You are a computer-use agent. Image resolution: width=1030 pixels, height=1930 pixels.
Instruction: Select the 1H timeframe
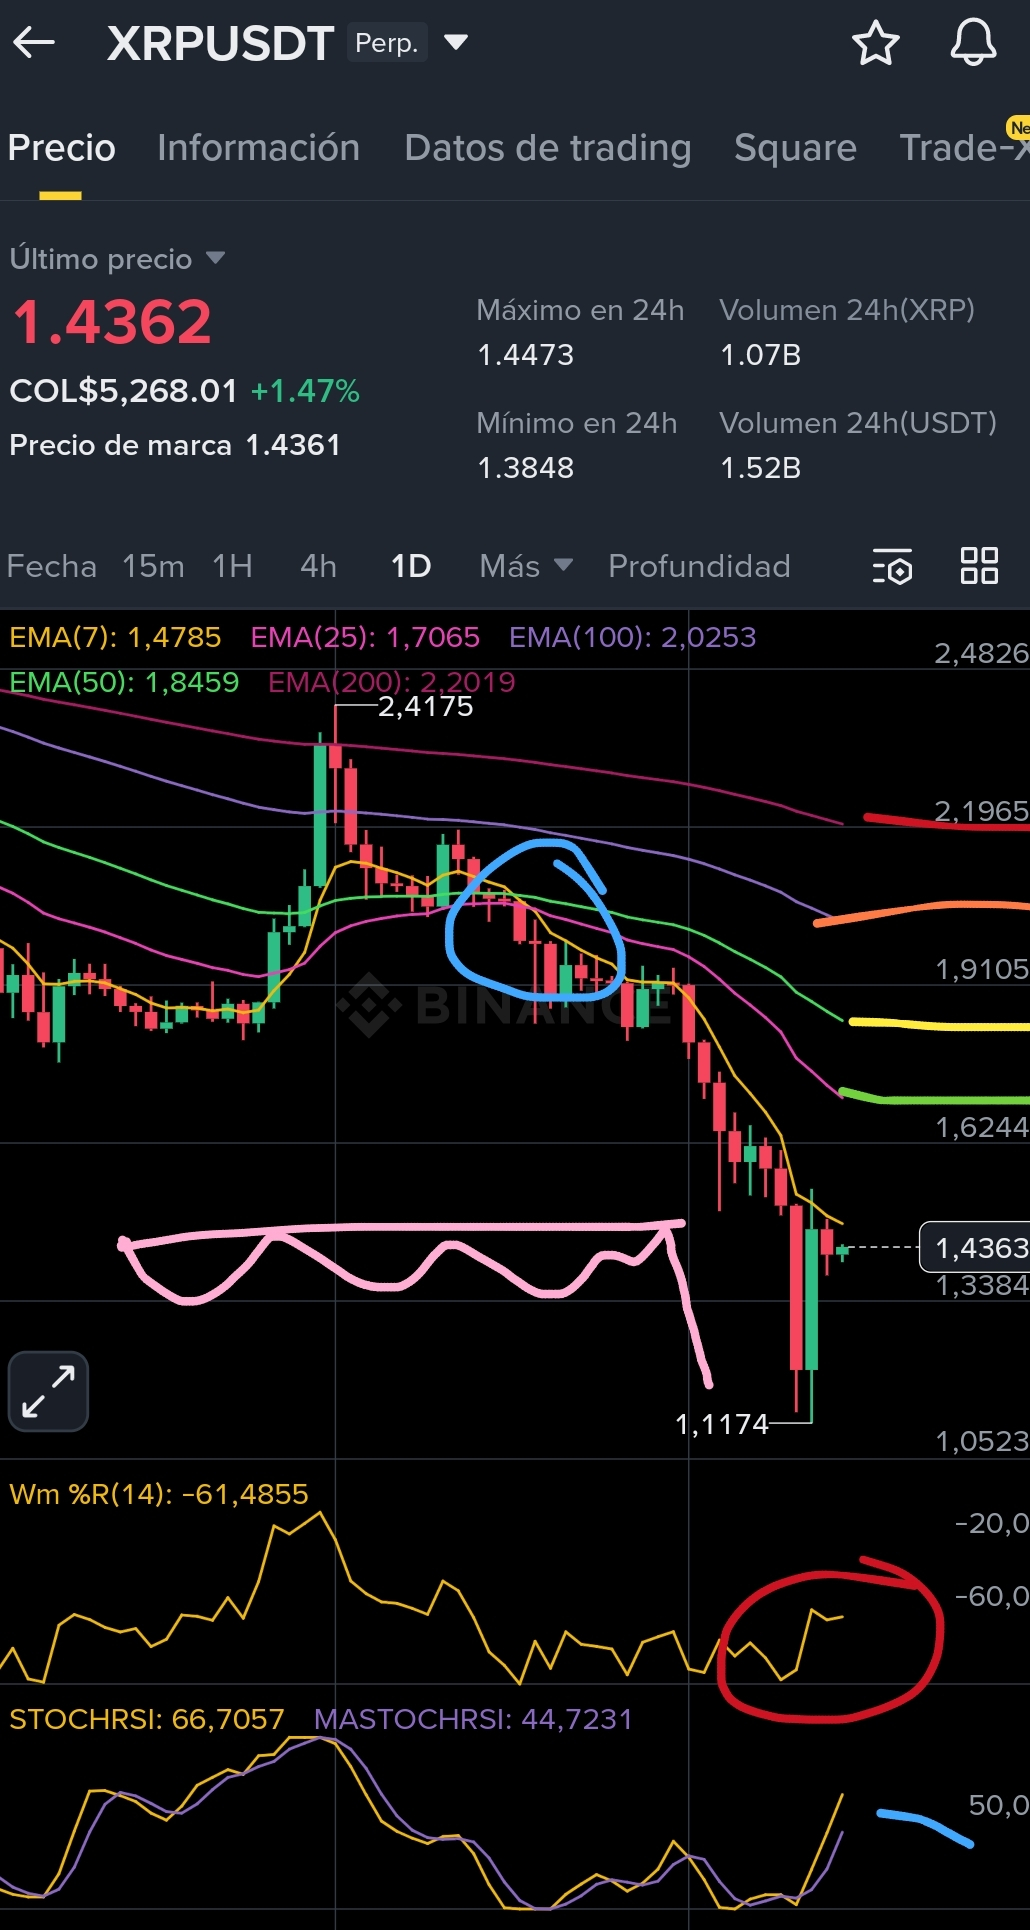tap(232, 566)
